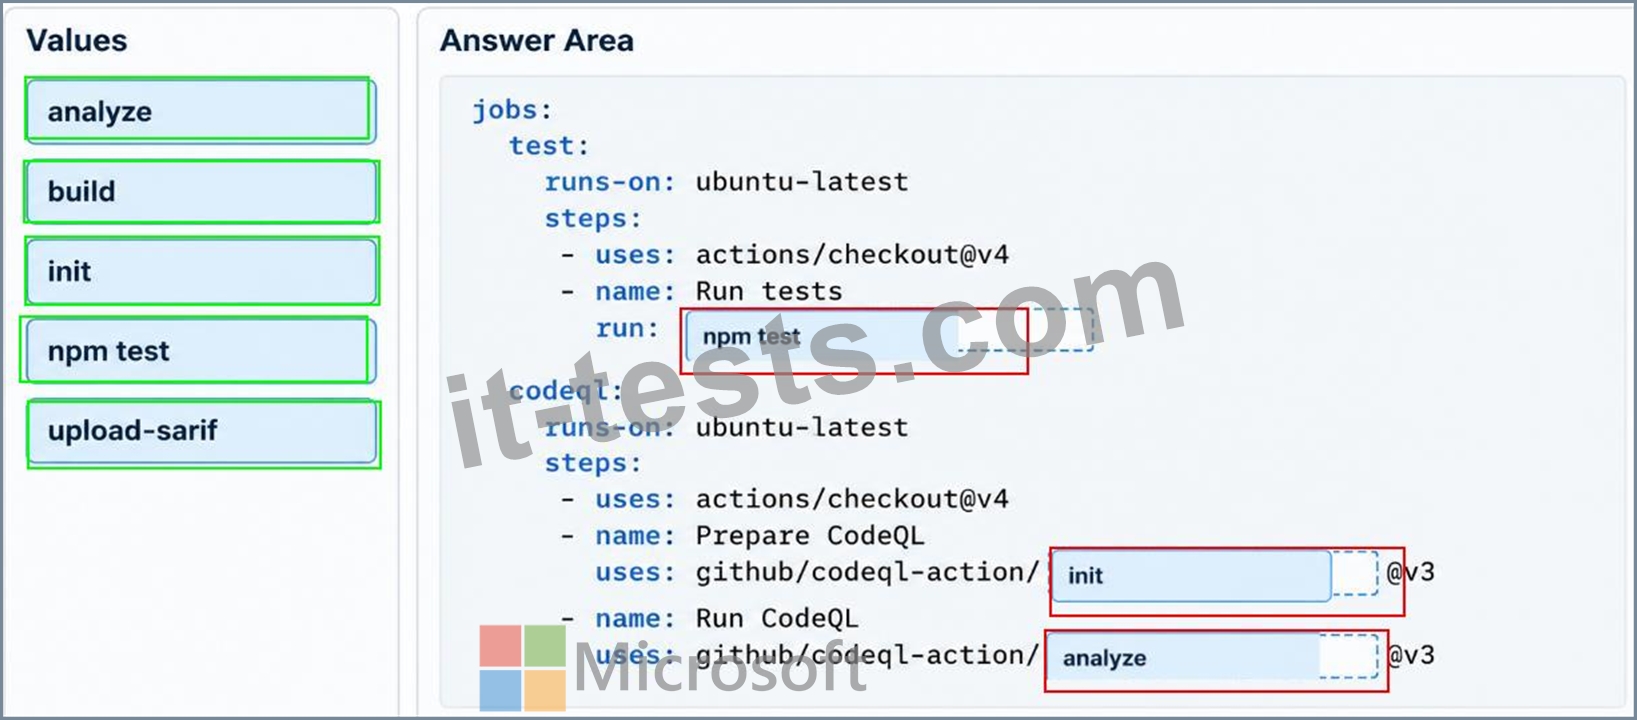Click the Values heading
The width and height of the screenshot is (1637, 720).
point(77,41)
